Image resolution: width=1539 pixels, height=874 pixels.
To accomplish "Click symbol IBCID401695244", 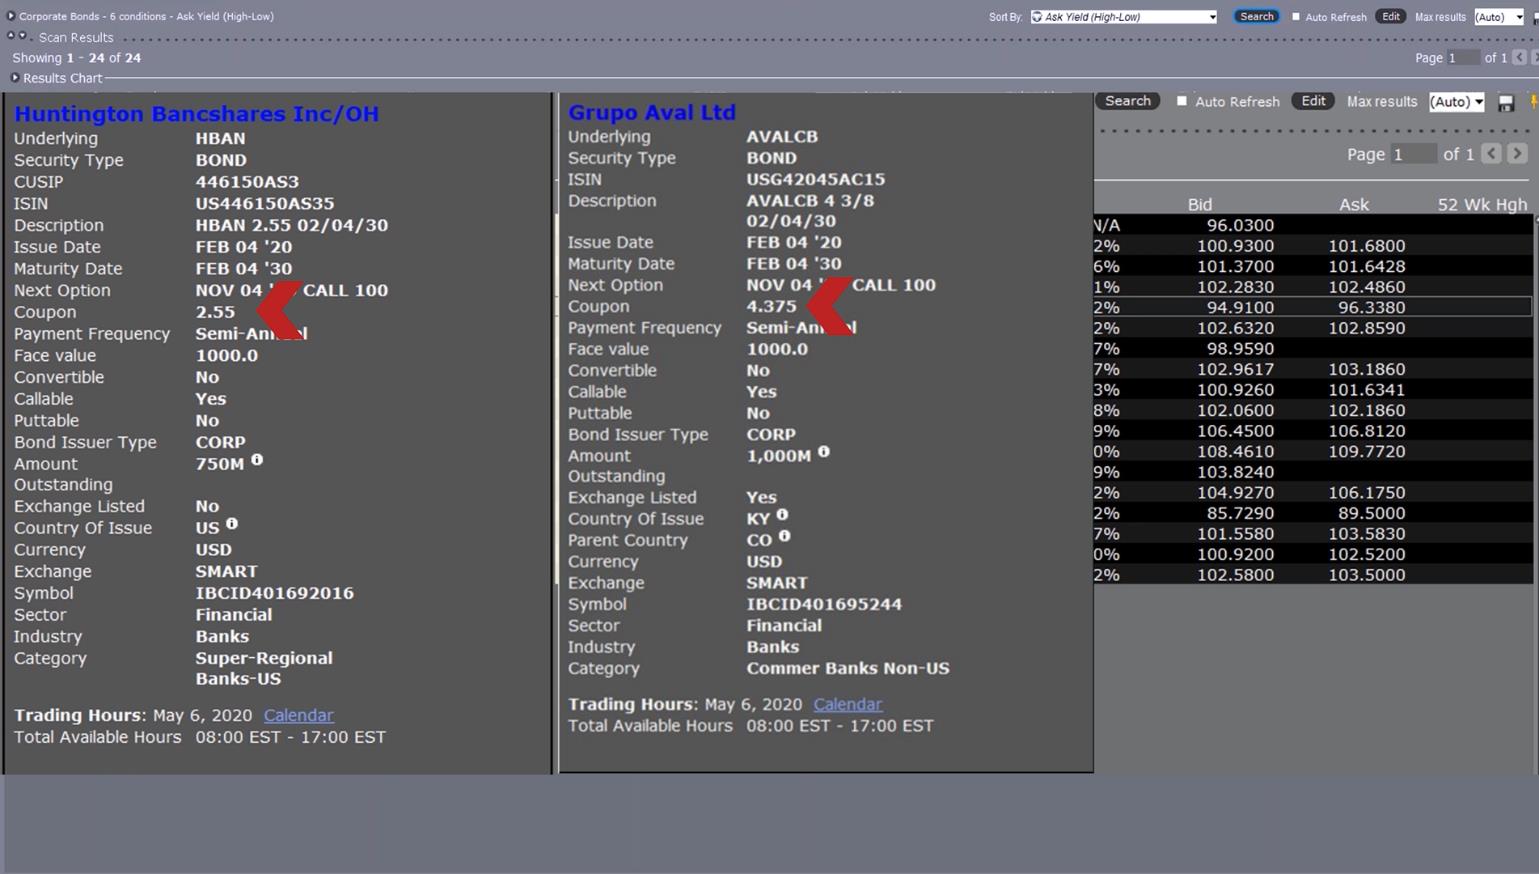I will pyautogui.click(x=824, y=604).
